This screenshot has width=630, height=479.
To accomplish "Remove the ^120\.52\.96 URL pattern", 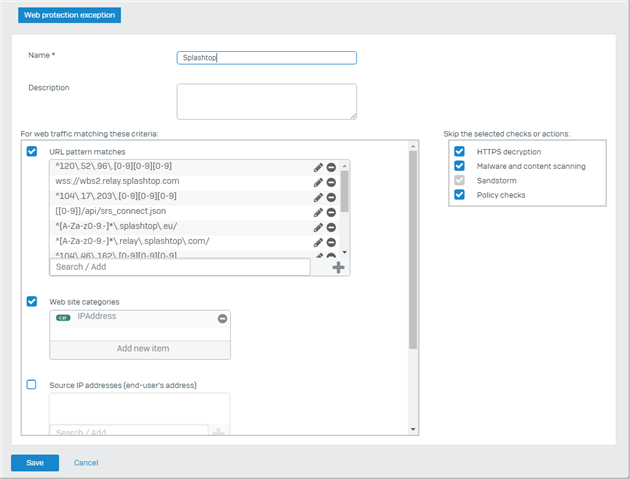I will point(331,168).
